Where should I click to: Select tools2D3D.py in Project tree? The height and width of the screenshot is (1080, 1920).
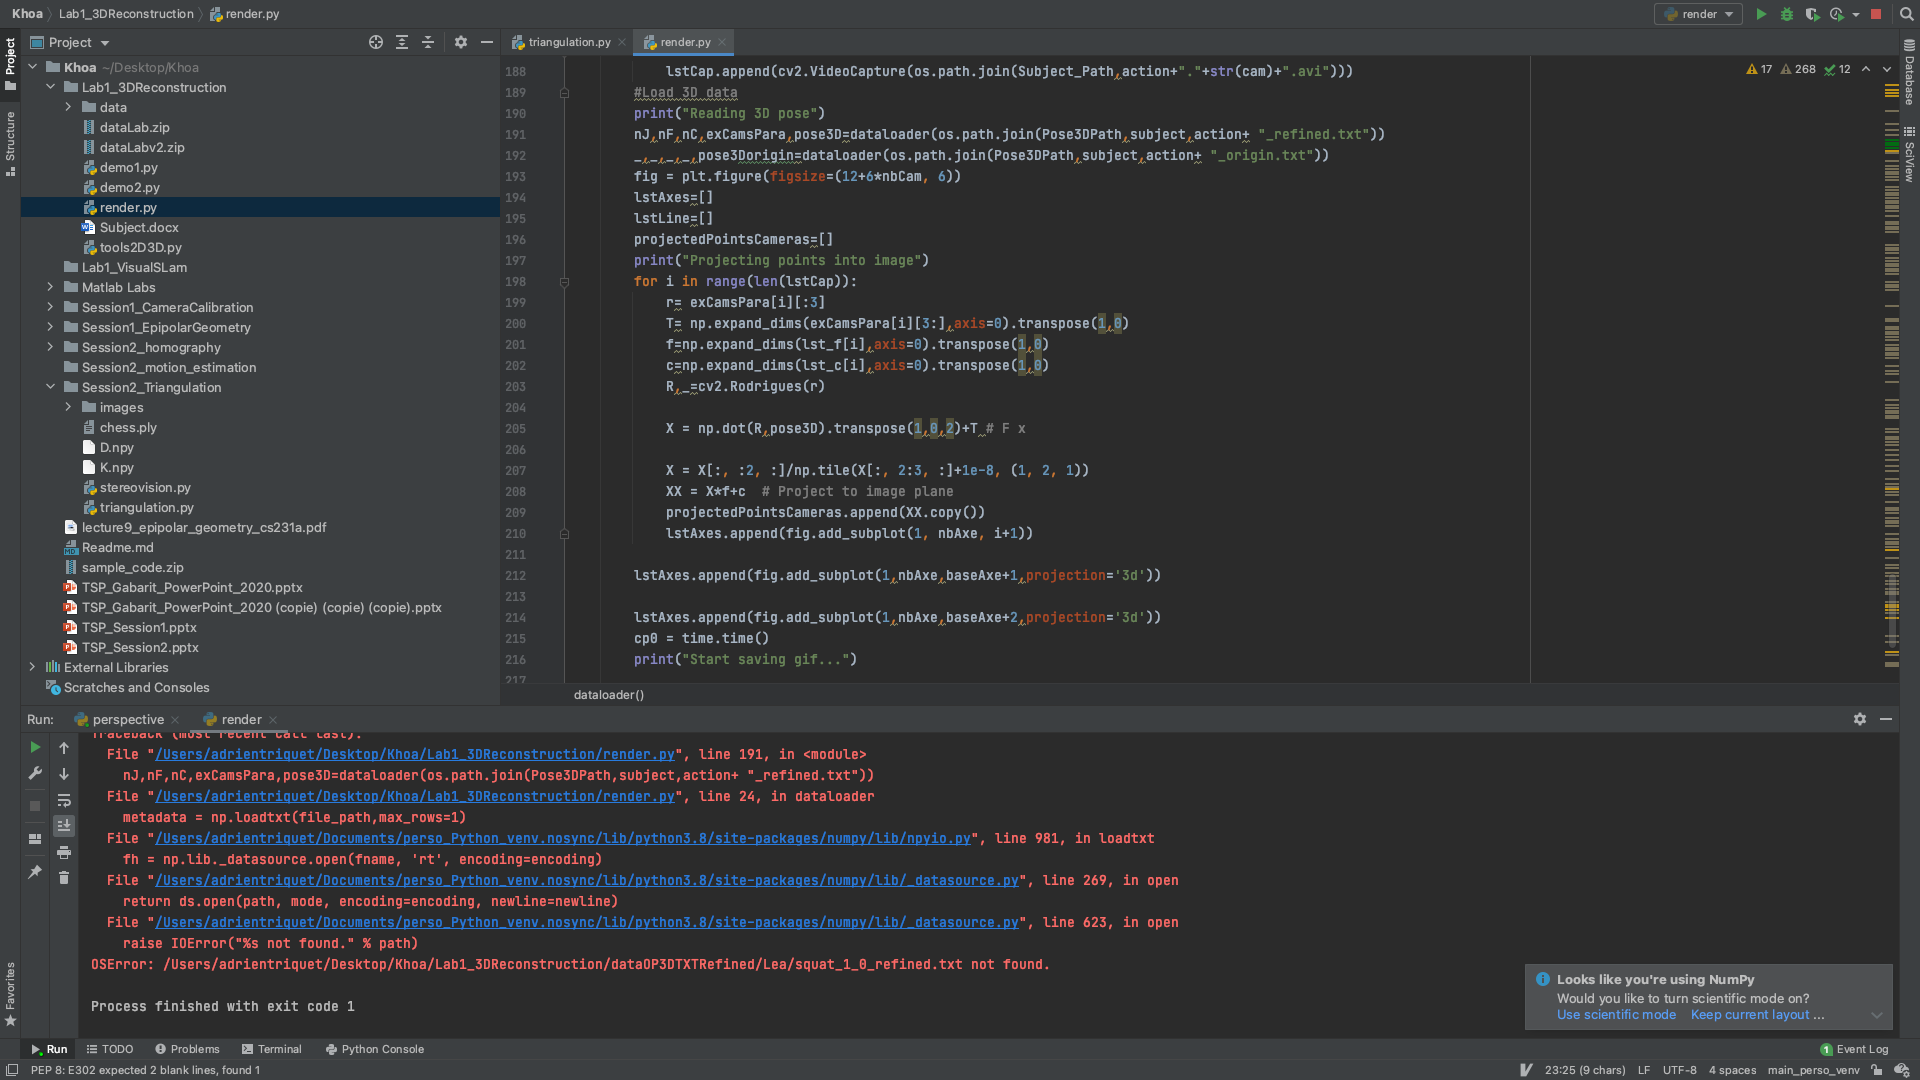[x=140, y=247]
